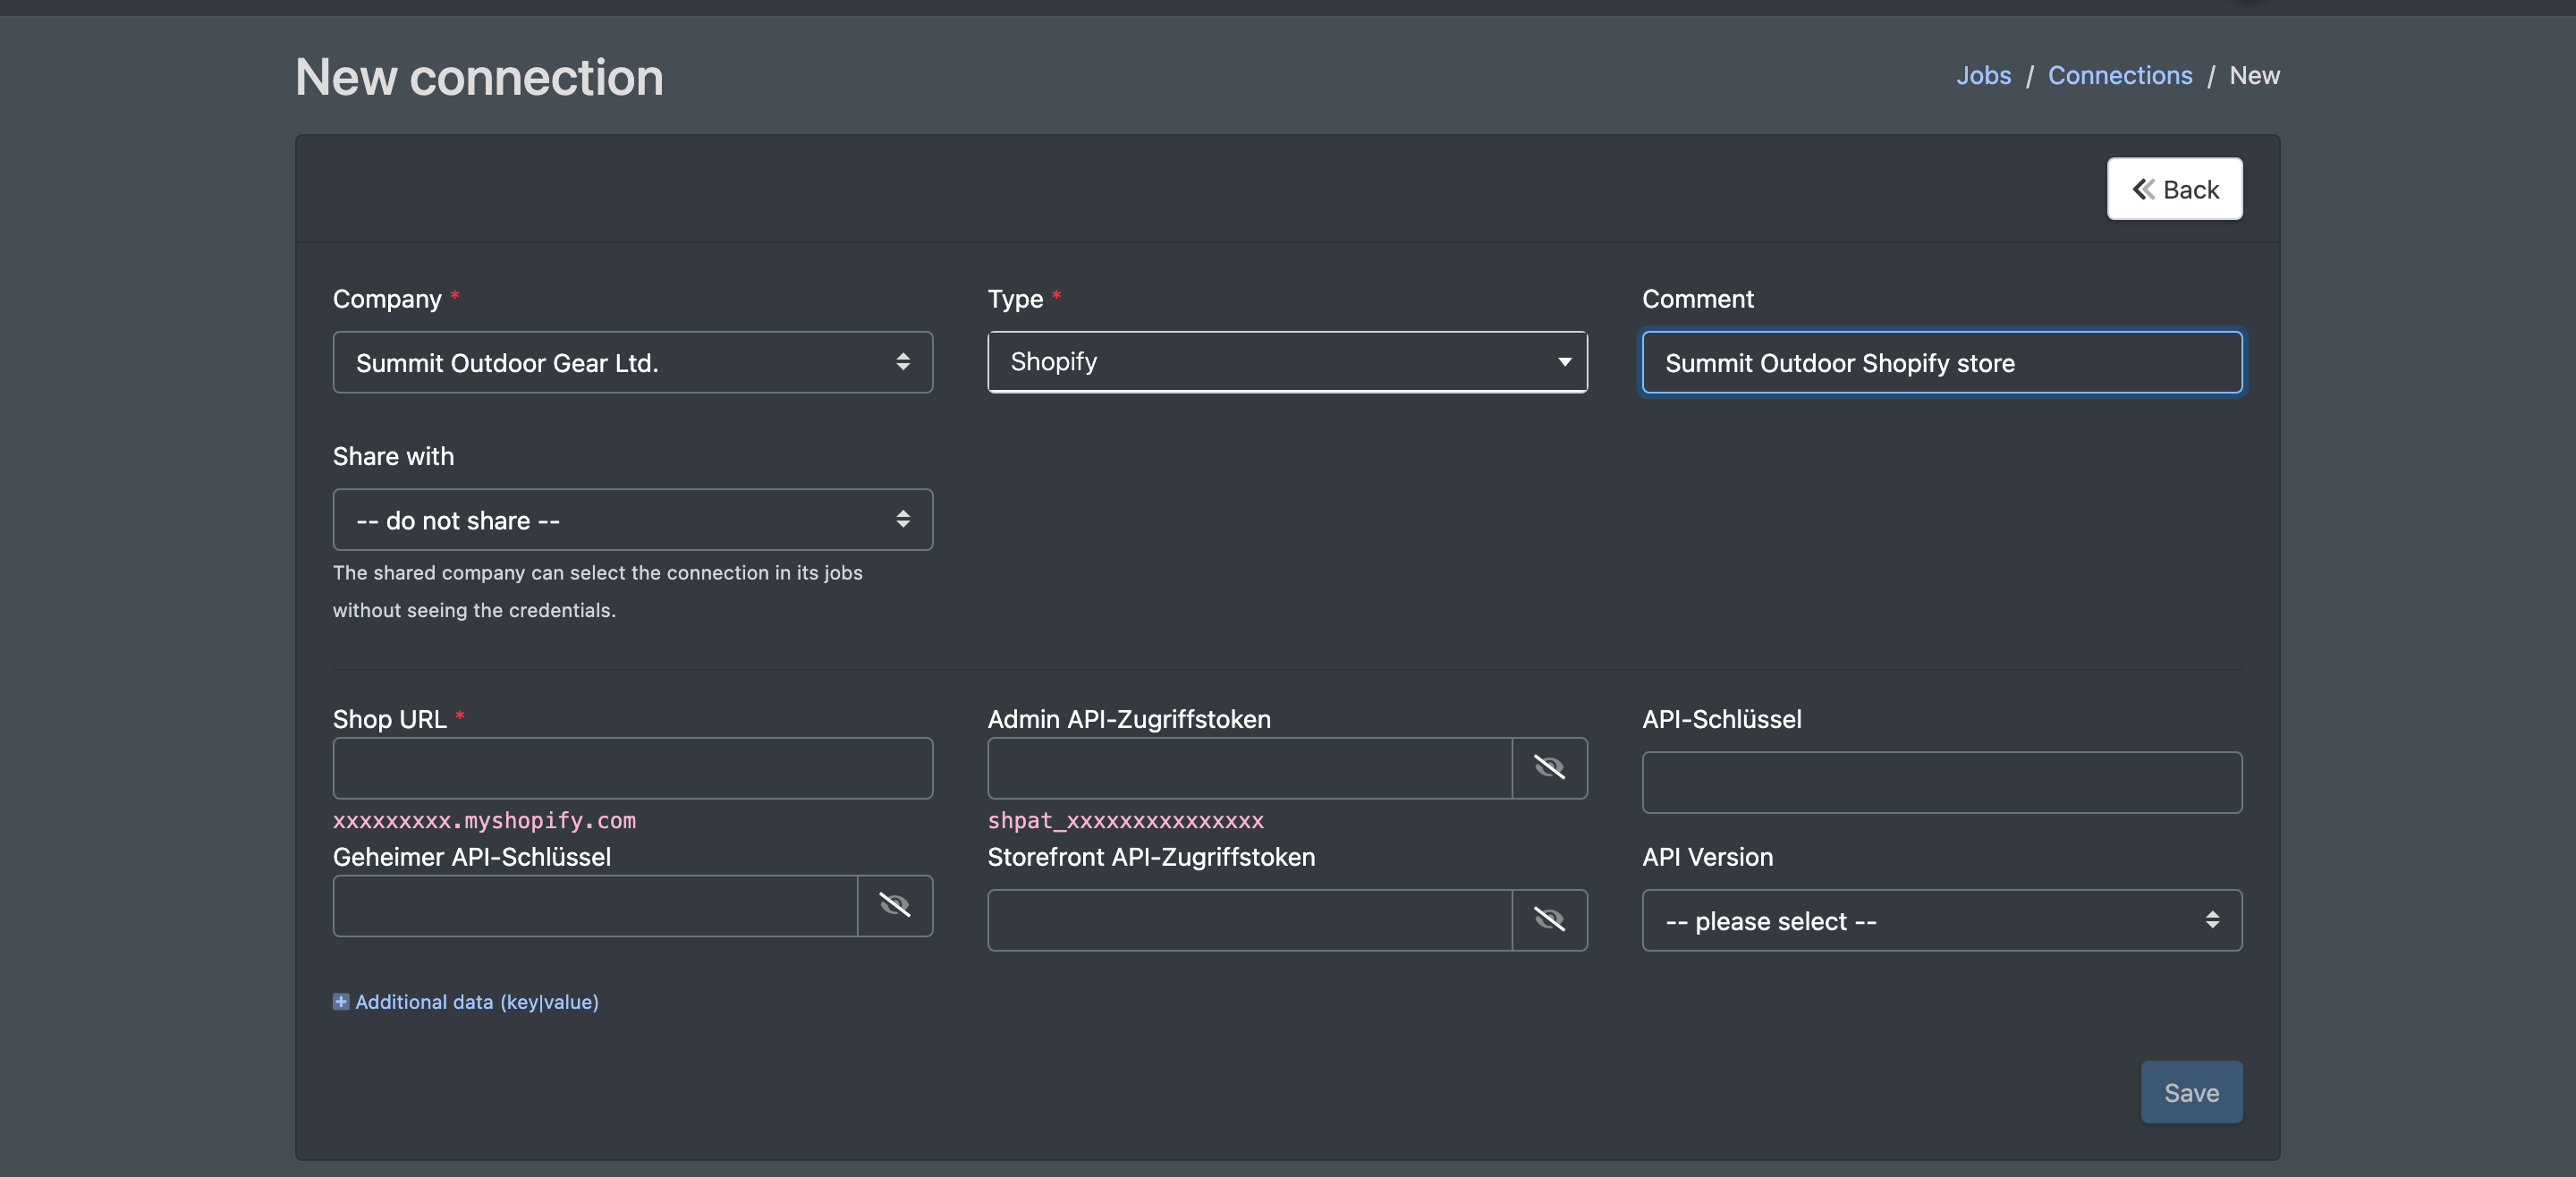Image resolution: width=2576 pixels, height=1177 pixels.
Task: Toggle visibility of Storefront API-Zugriffstoken field
Action: (x=1549, y=920)
